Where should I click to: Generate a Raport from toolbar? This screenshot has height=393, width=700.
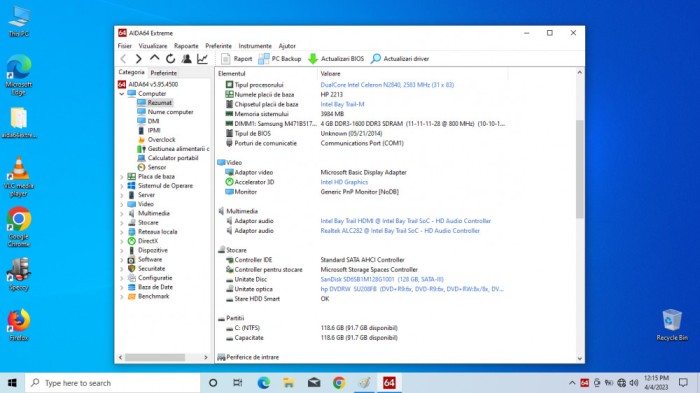pyautogui.click(x=237, y=59)
